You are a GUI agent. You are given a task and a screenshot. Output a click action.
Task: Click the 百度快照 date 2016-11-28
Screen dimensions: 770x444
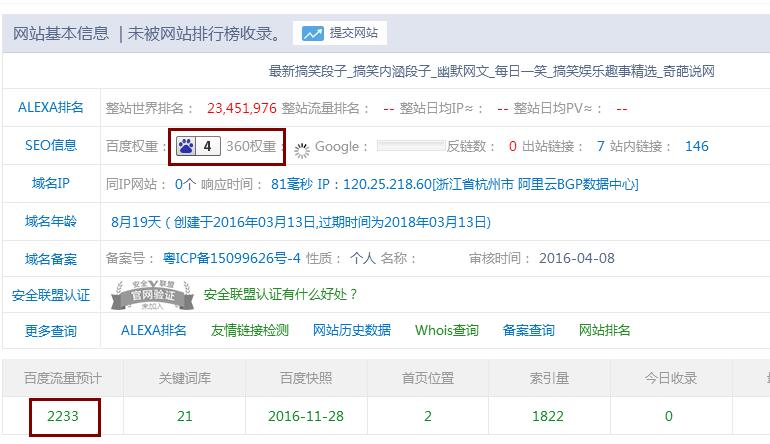point(305,416)
